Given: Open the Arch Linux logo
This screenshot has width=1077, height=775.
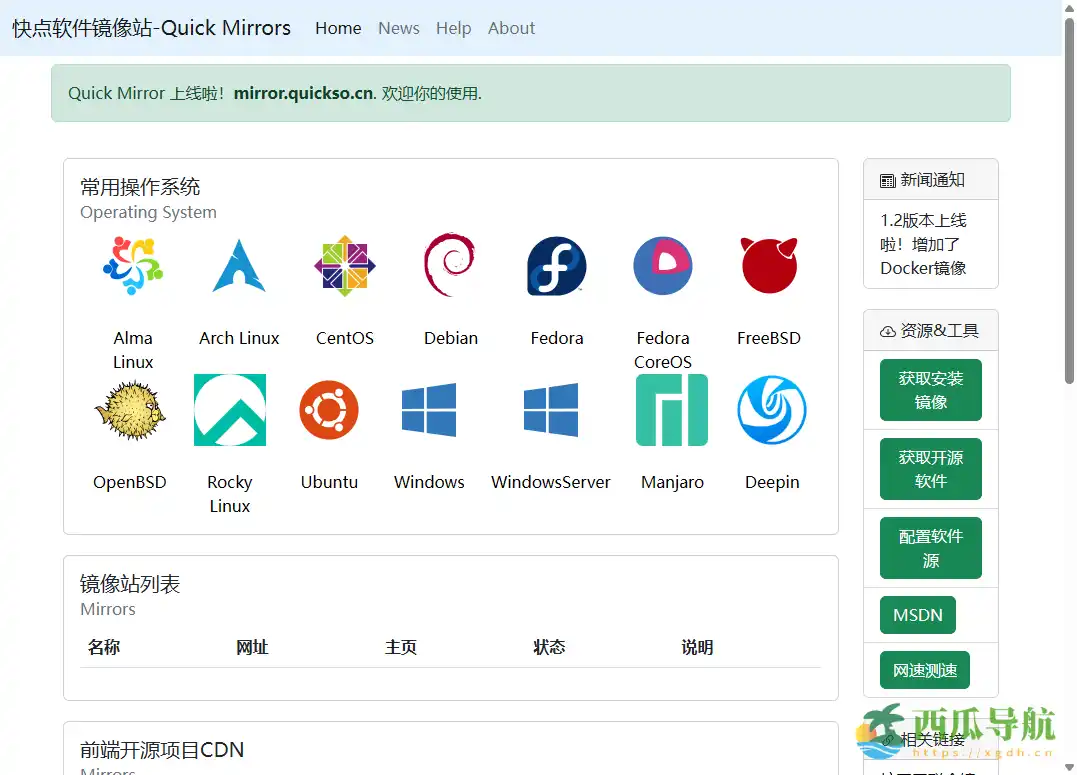Looking at the screenshot, I should tap(239, 266).
